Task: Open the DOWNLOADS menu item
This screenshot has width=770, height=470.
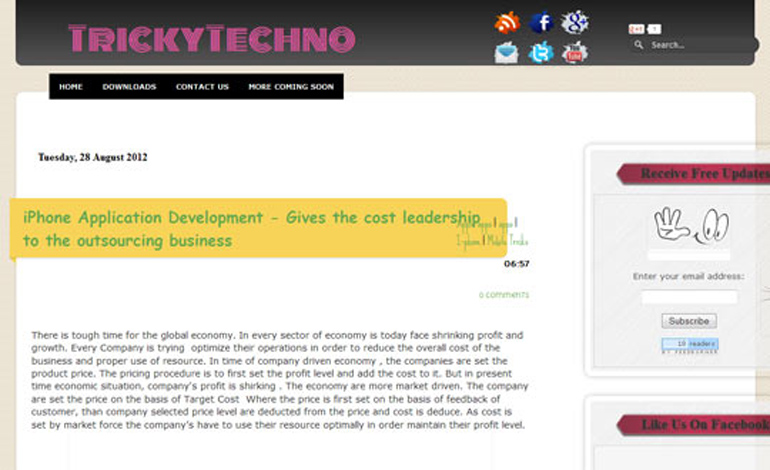Action: click(129, 86)
